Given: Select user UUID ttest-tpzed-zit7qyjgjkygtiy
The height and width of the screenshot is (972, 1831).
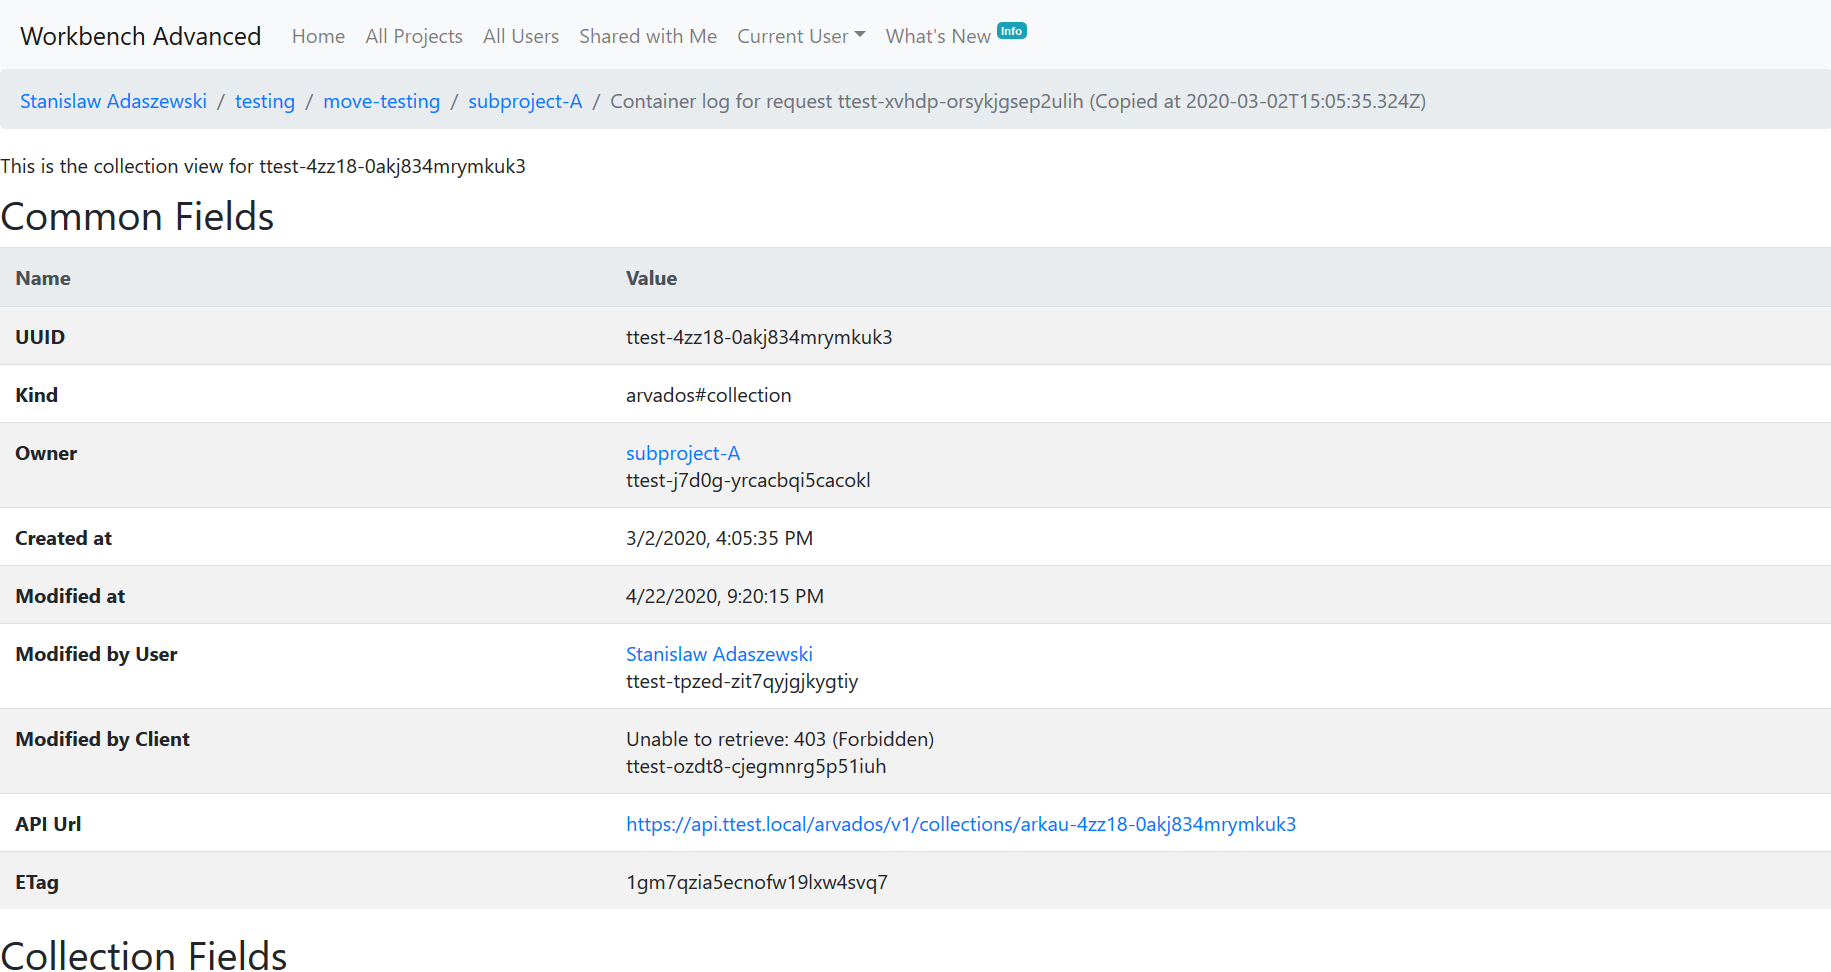Looking at the screenshot, I should [742, 681].
